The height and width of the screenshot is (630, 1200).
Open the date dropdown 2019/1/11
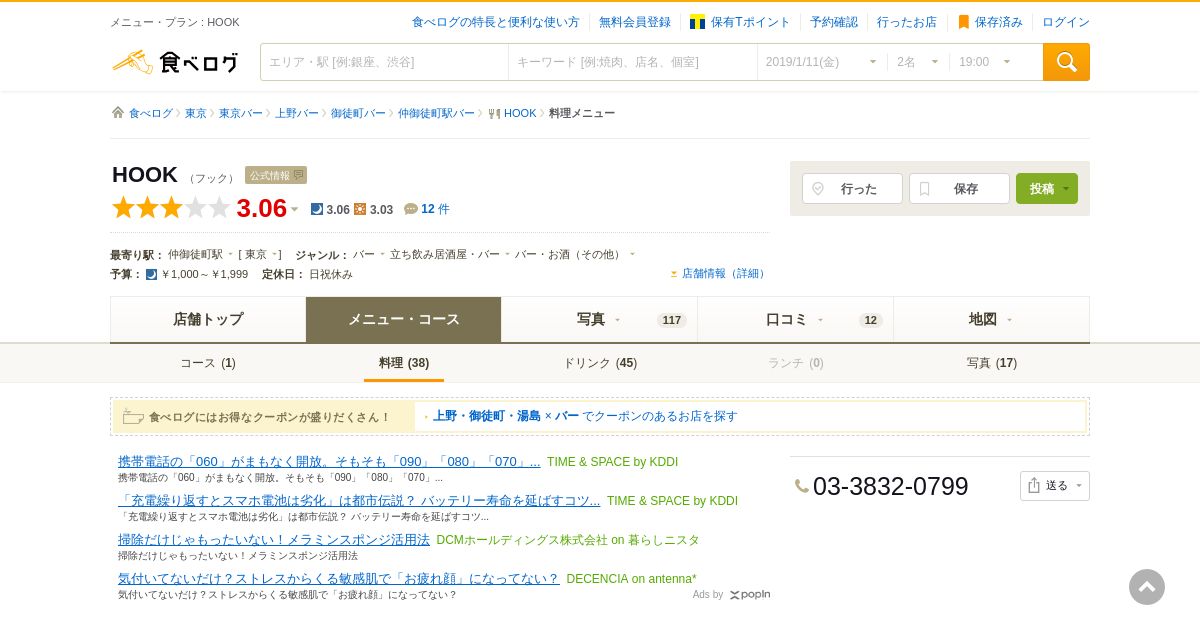[821, 62]
